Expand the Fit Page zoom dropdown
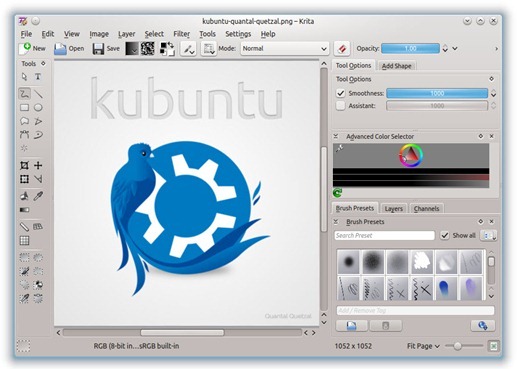Viewport: 524px width, 369px height. [x=423, y=346]
